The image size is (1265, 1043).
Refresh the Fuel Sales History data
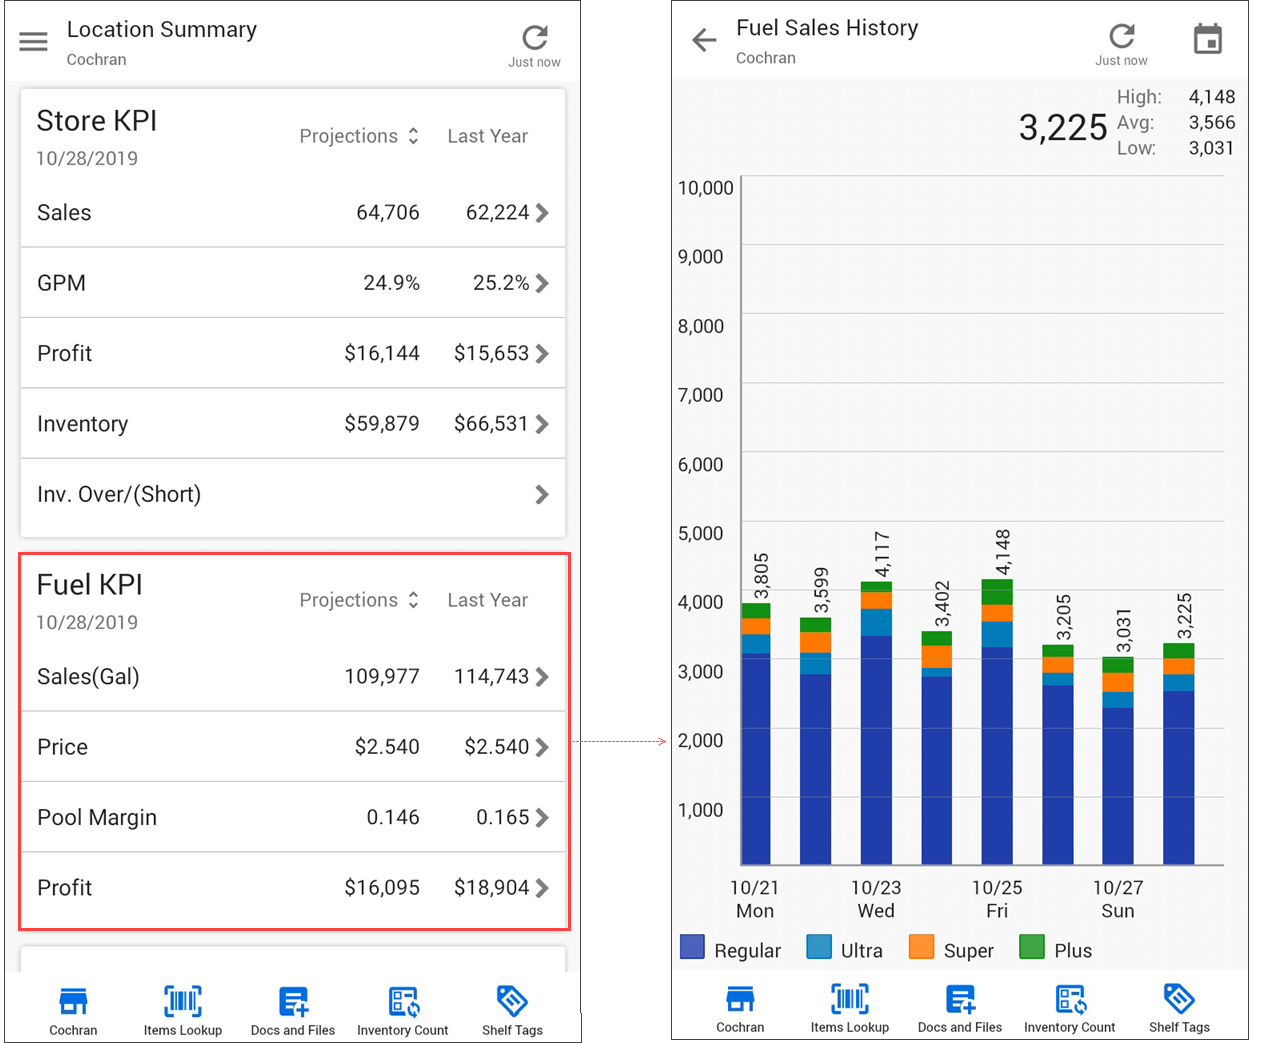[1121, 37]
